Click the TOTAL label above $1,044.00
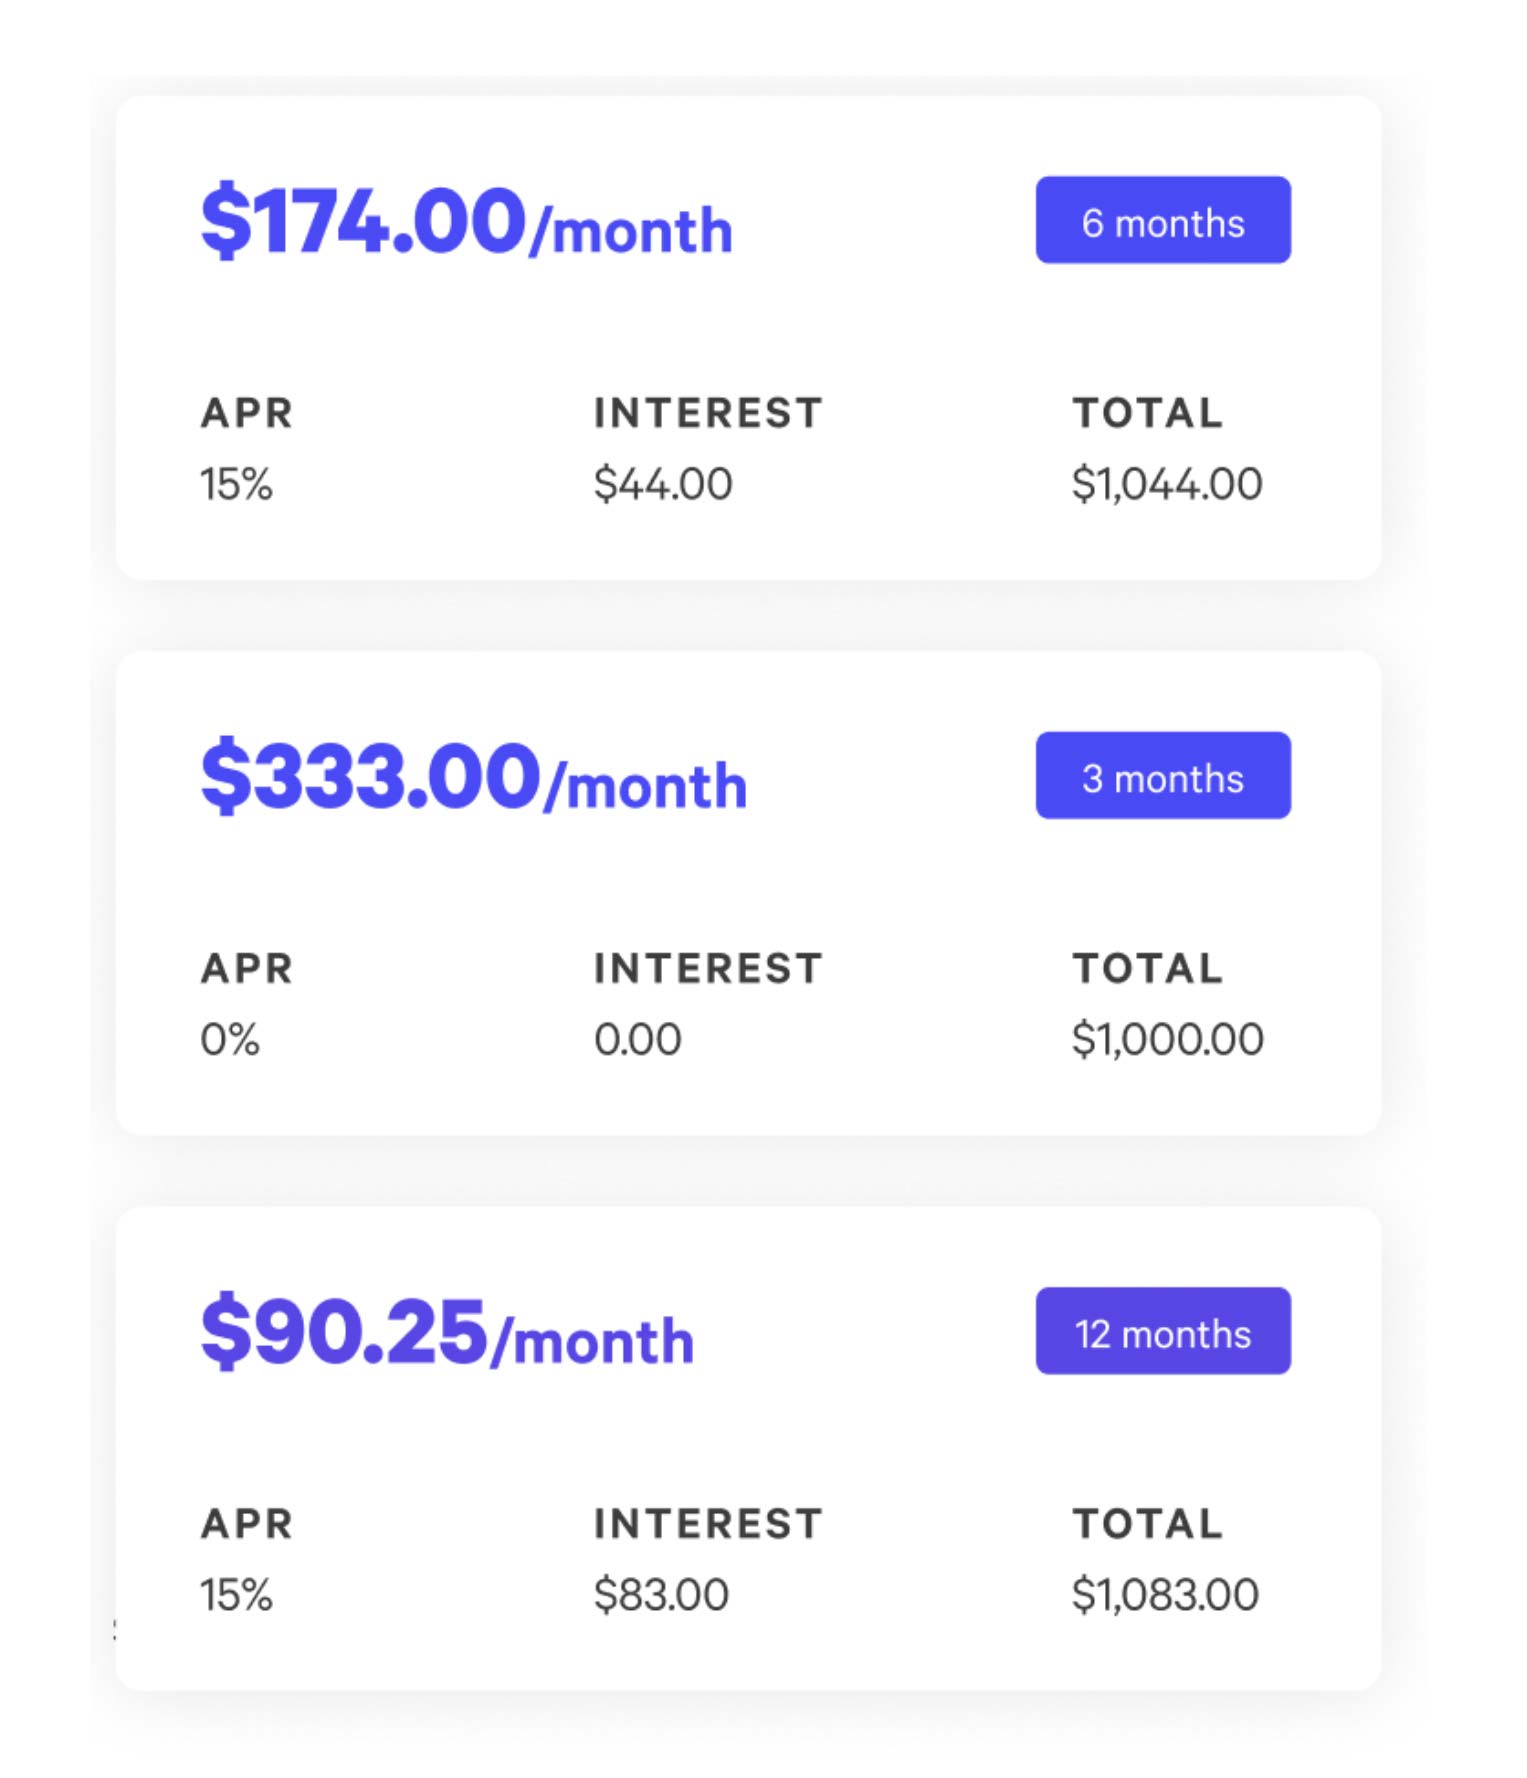The height and width of the screenshot is (1778, 1527). 1147,413
